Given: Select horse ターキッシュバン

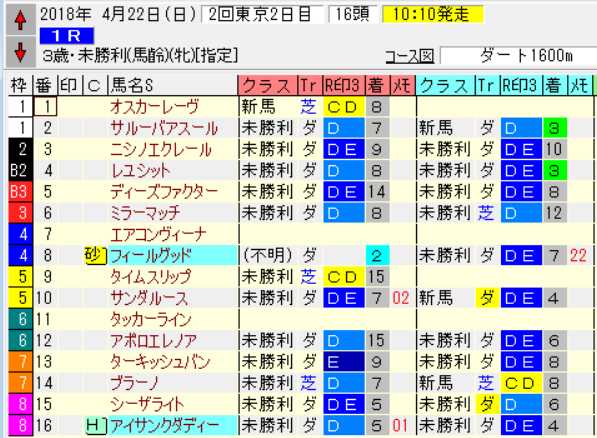Looking at the screenshot, I should click(160, 362).
